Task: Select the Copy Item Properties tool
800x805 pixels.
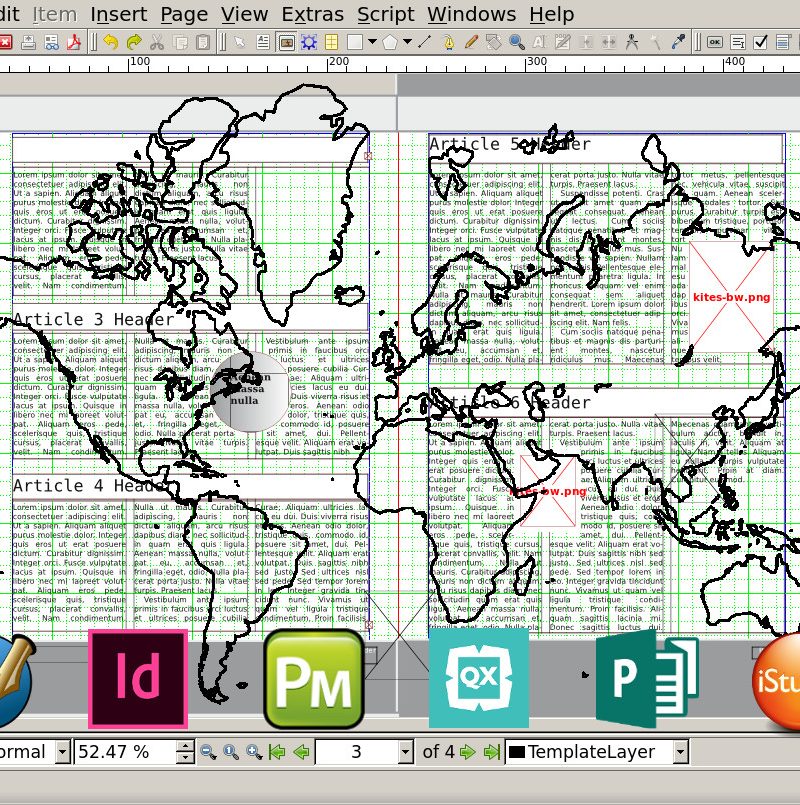Action: pyautogui.click(x=655, y=42)
